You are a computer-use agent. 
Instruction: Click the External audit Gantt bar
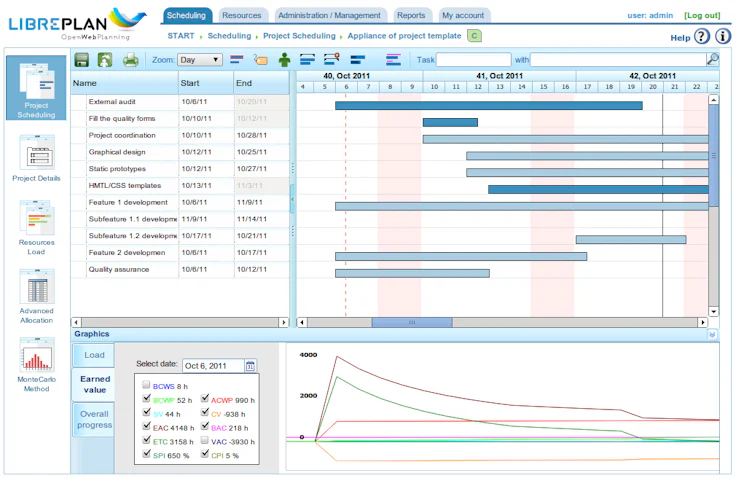coord(489,106)
